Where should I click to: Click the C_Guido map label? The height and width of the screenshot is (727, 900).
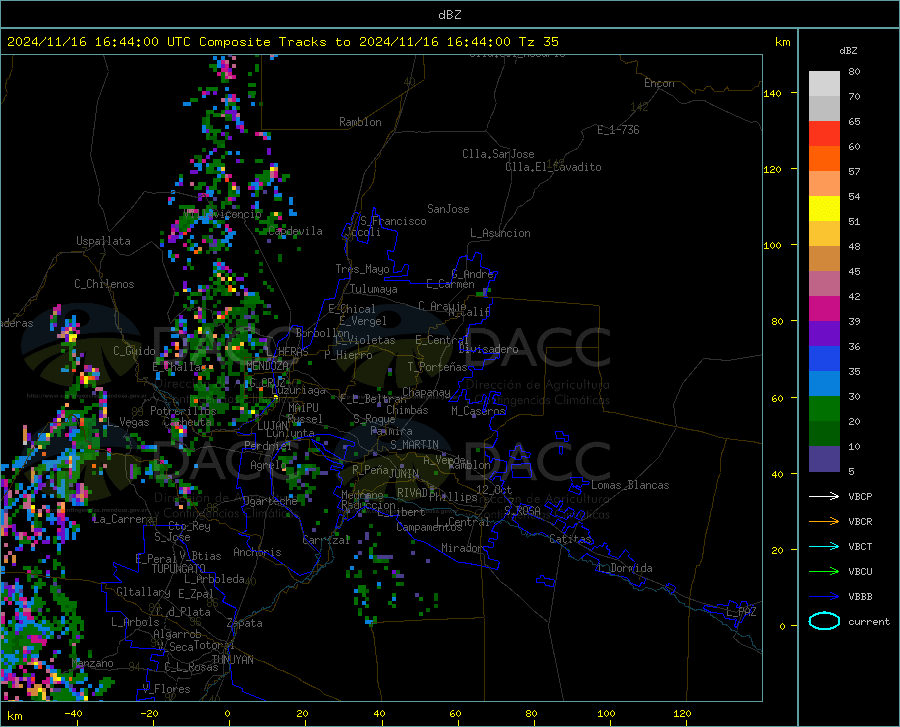click(134, 351)
